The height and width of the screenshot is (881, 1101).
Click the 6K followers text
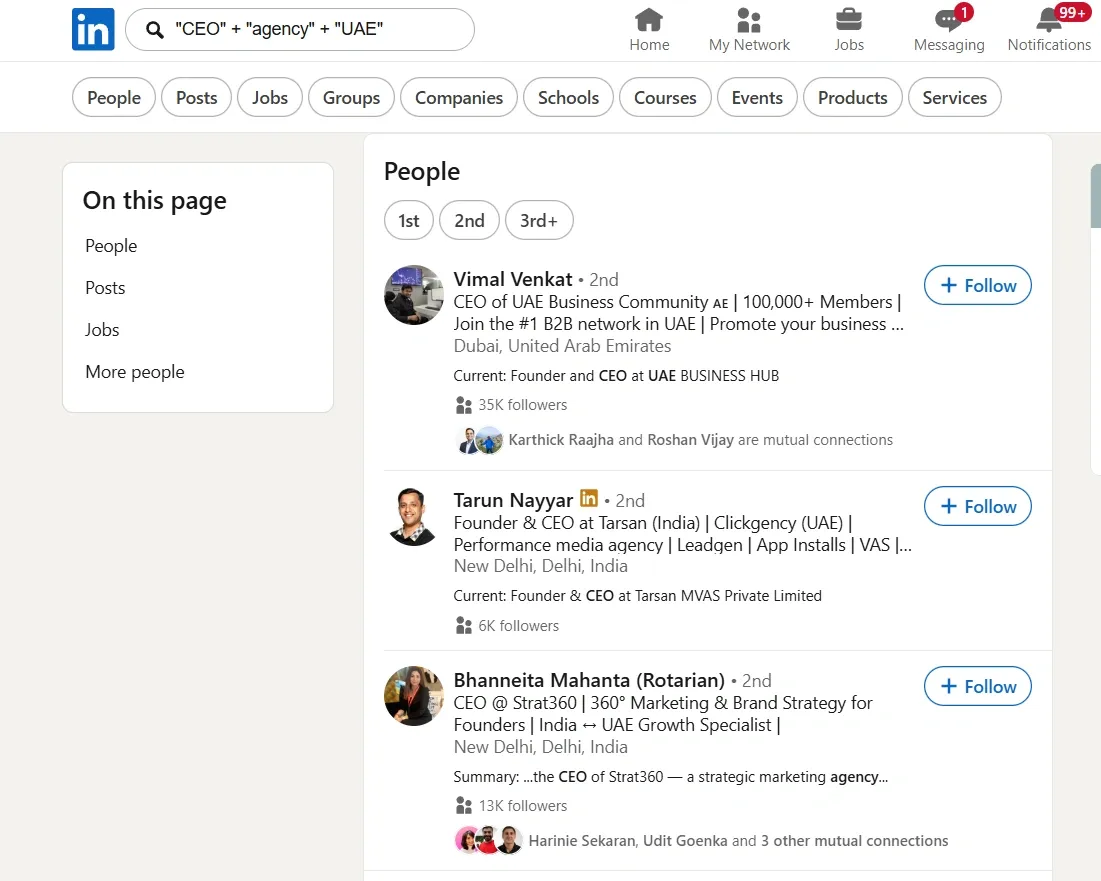(518, 625)
